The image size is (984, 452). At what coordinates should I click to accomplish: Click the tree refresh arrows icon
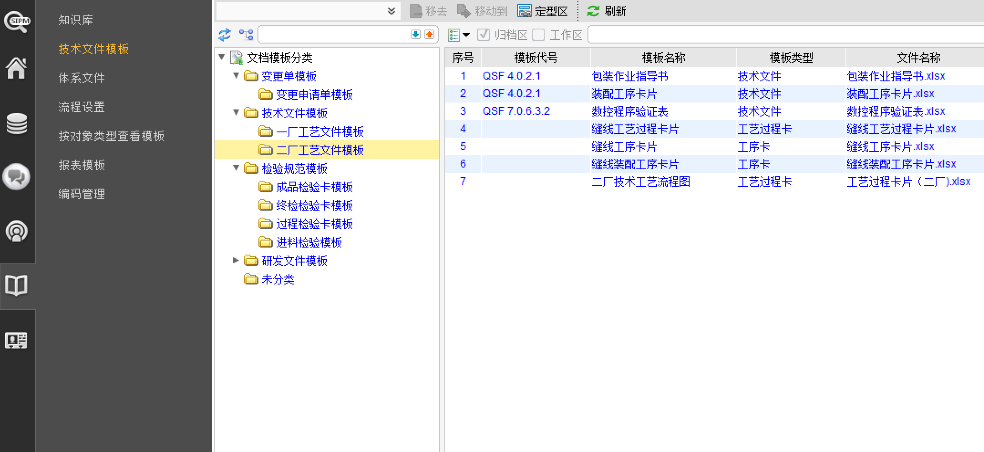click(225, 35)
